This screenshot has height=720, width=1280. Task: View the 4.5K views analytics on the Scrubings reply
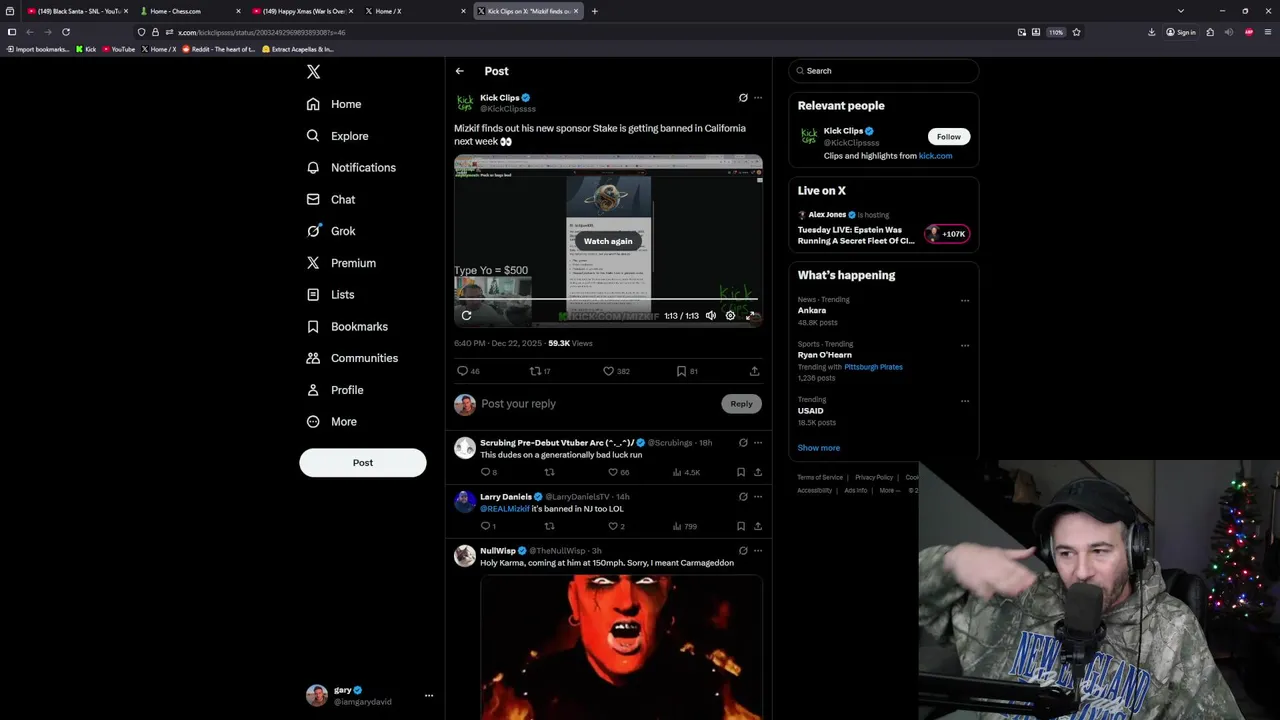point(686,472)
